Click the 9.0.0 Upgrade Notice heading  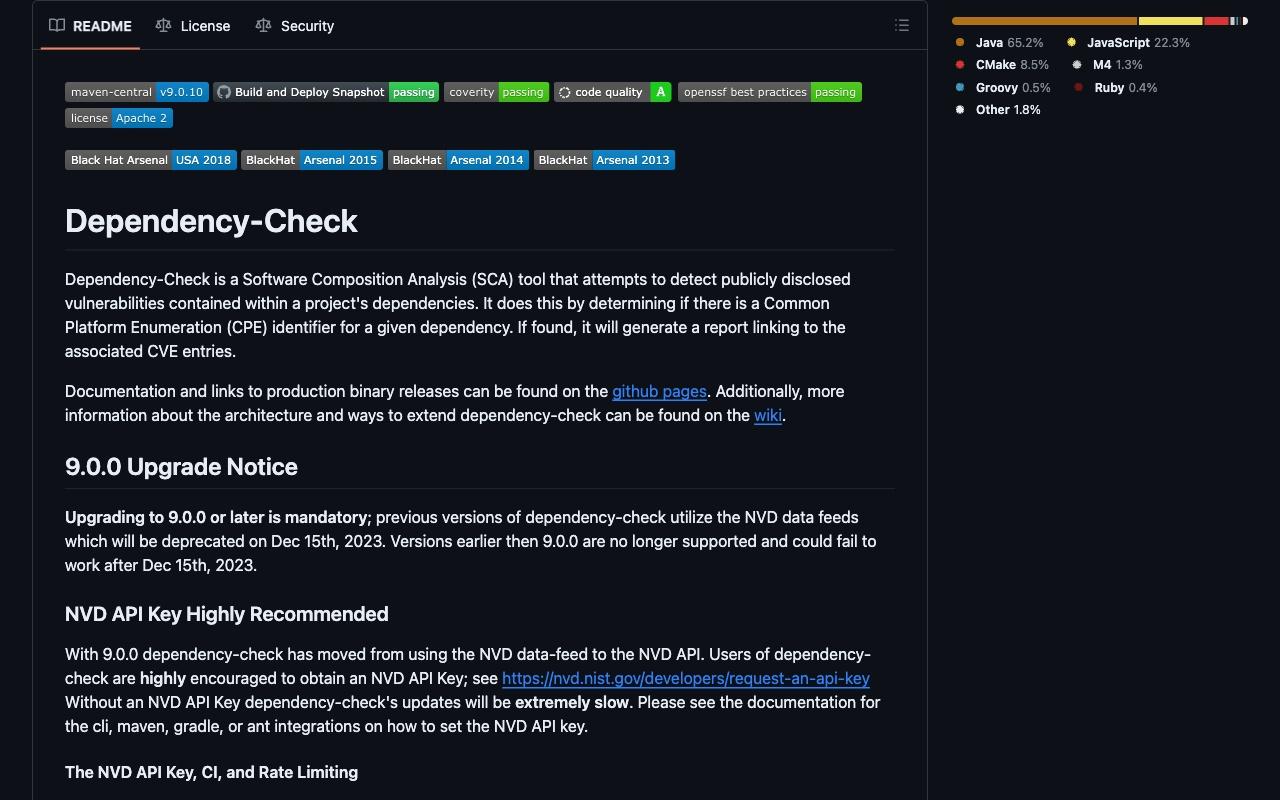(181, 467)
